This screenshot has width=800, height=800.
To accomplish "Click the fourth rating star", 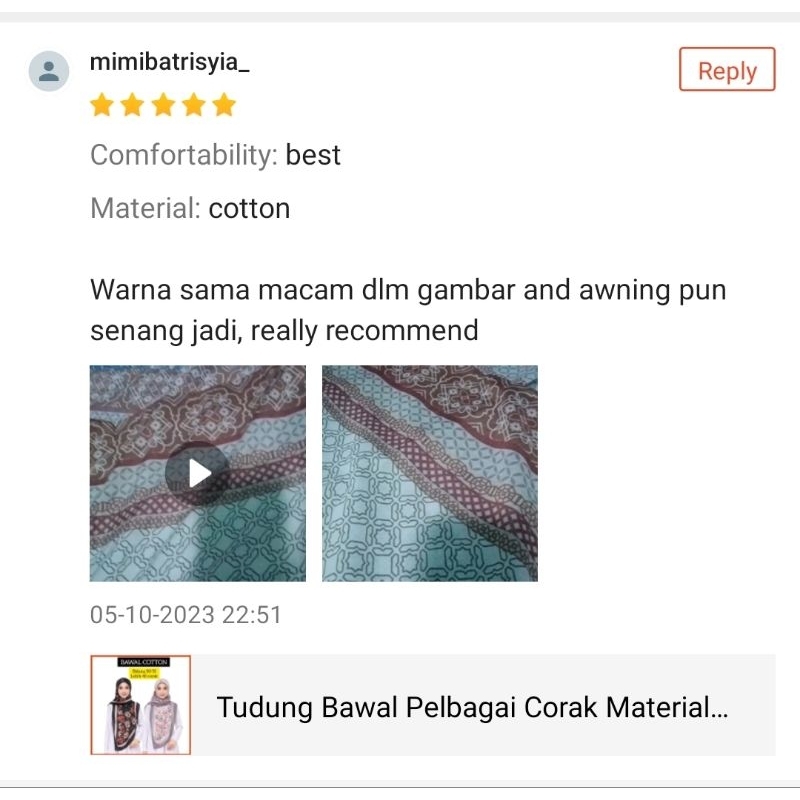I will click(194, 105).
